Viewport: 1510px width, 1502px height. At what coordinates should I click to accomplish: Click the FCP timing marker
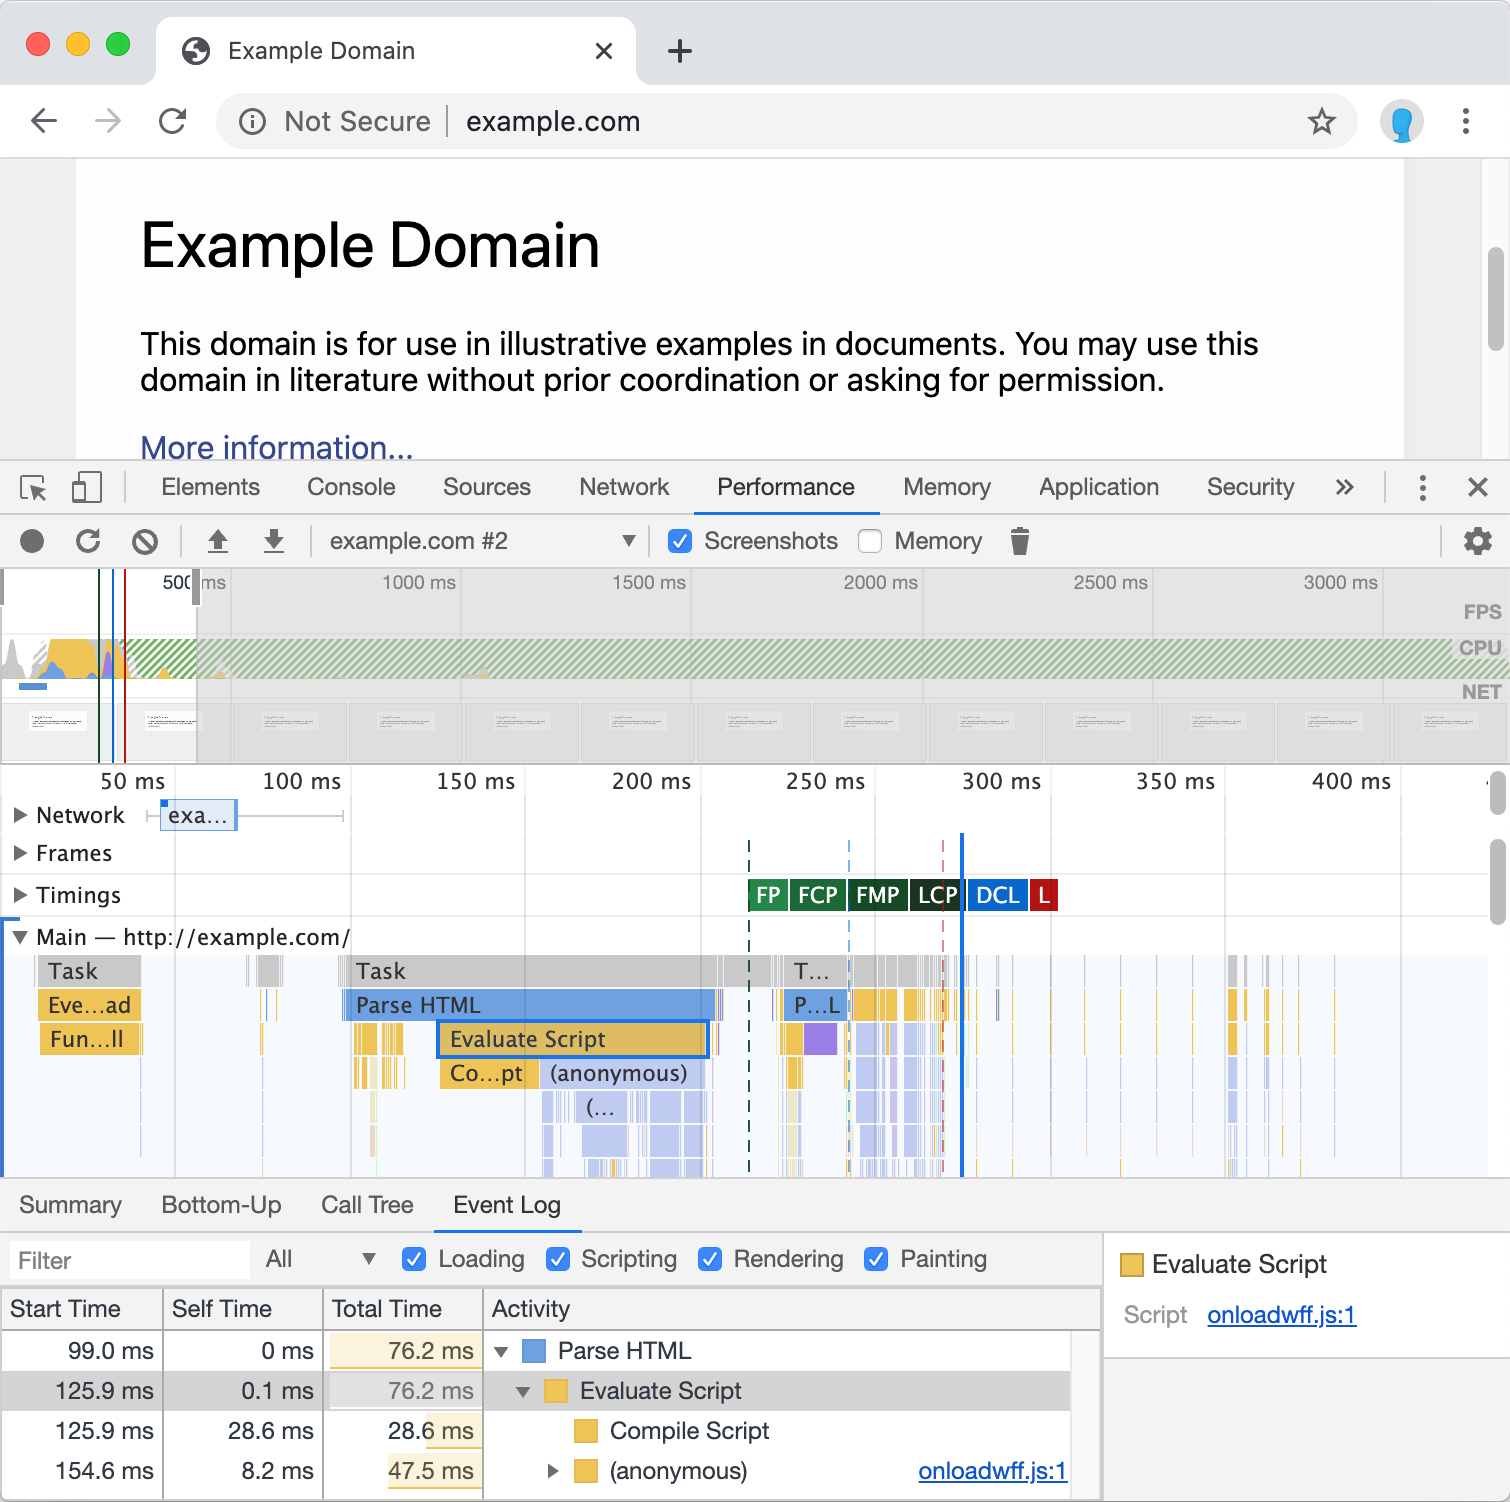click(817, 895)
